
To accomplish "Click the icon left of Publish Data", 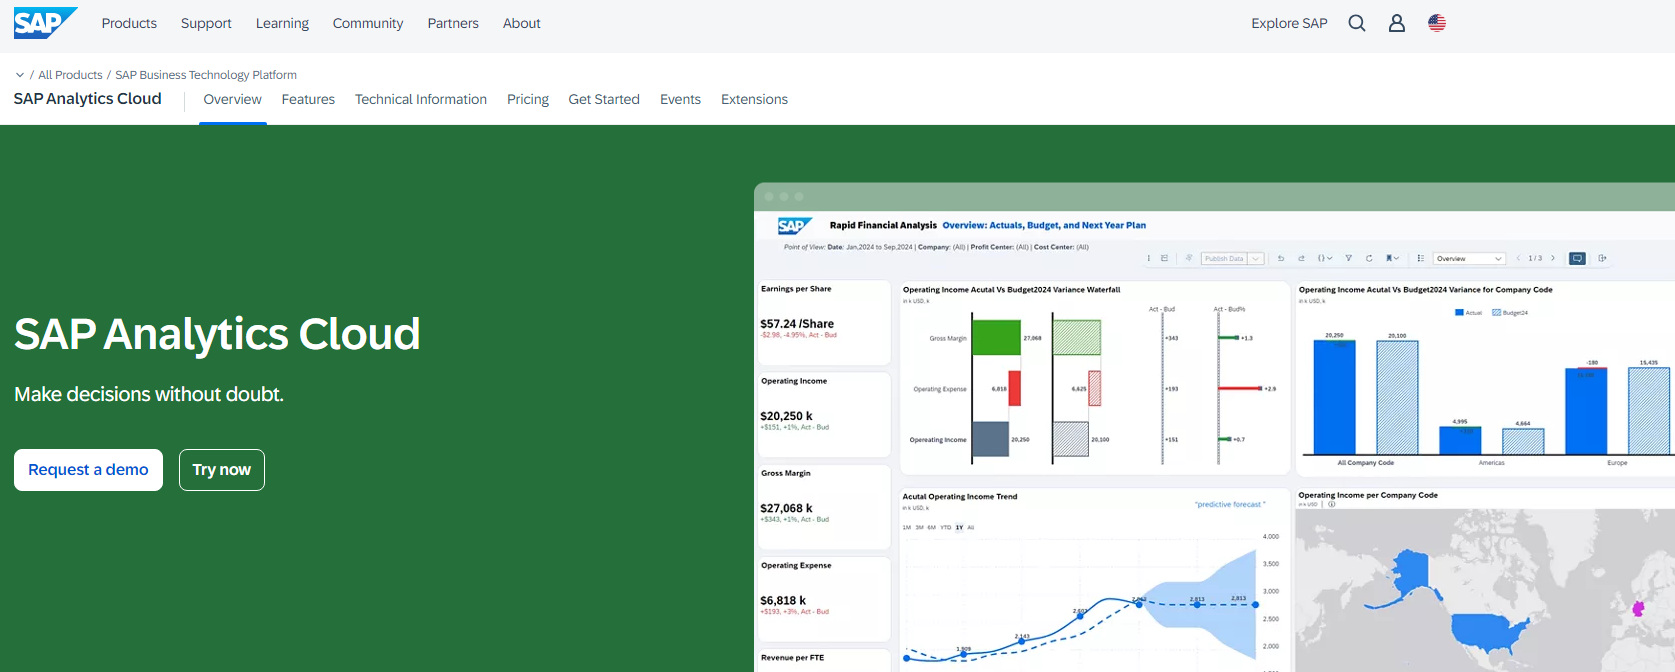I will pyautogui.click(x=1189, y=258).
